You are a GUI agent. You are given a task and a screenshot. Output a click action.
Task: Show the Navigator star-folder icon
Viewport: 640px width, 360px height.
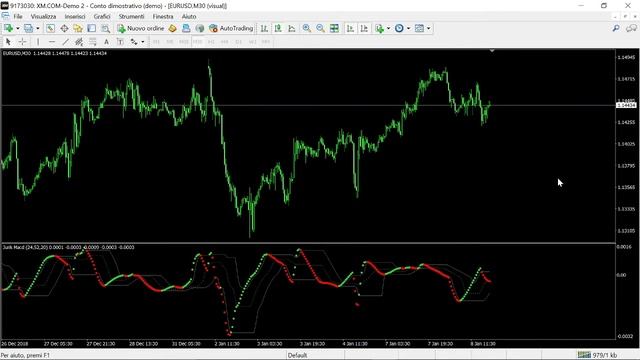click(x=78, y=28)
